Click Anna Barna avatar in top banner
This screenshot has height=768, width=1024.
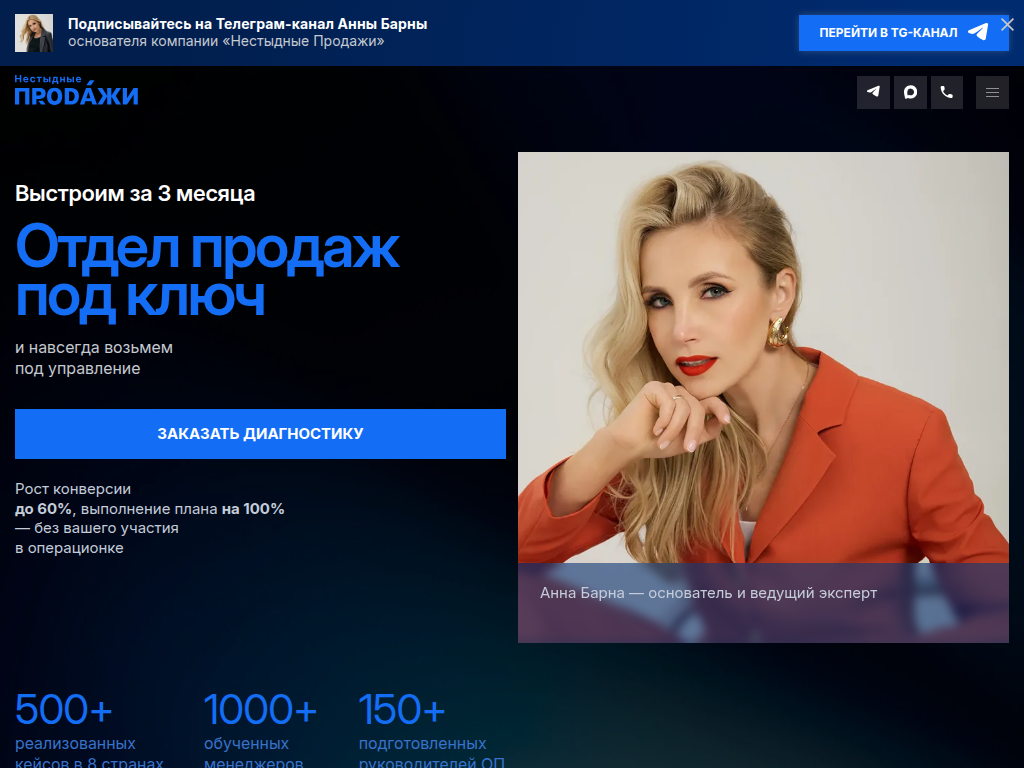(34, 33)
